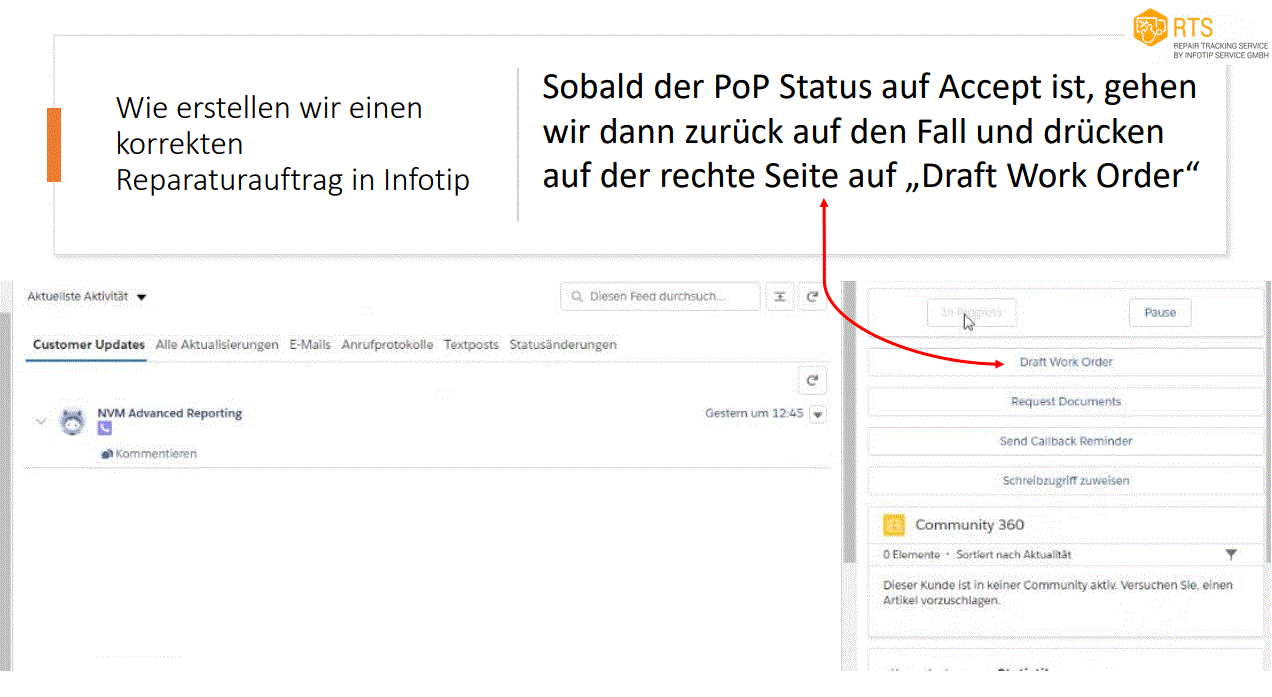Click the Community 360 heading

(969, 525)
